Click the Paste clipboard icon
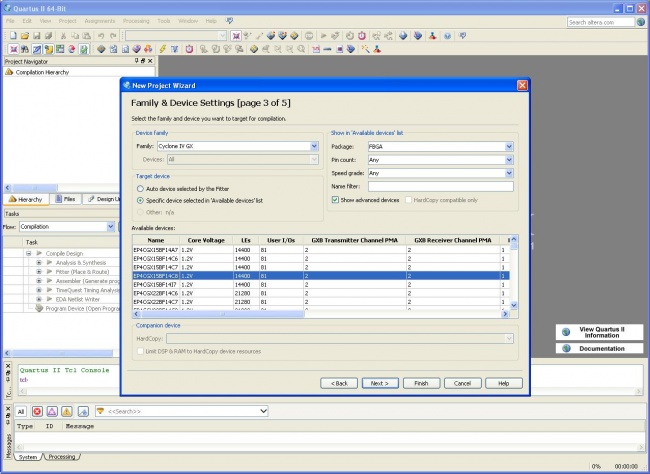650x474 pixels. [87, 36]
